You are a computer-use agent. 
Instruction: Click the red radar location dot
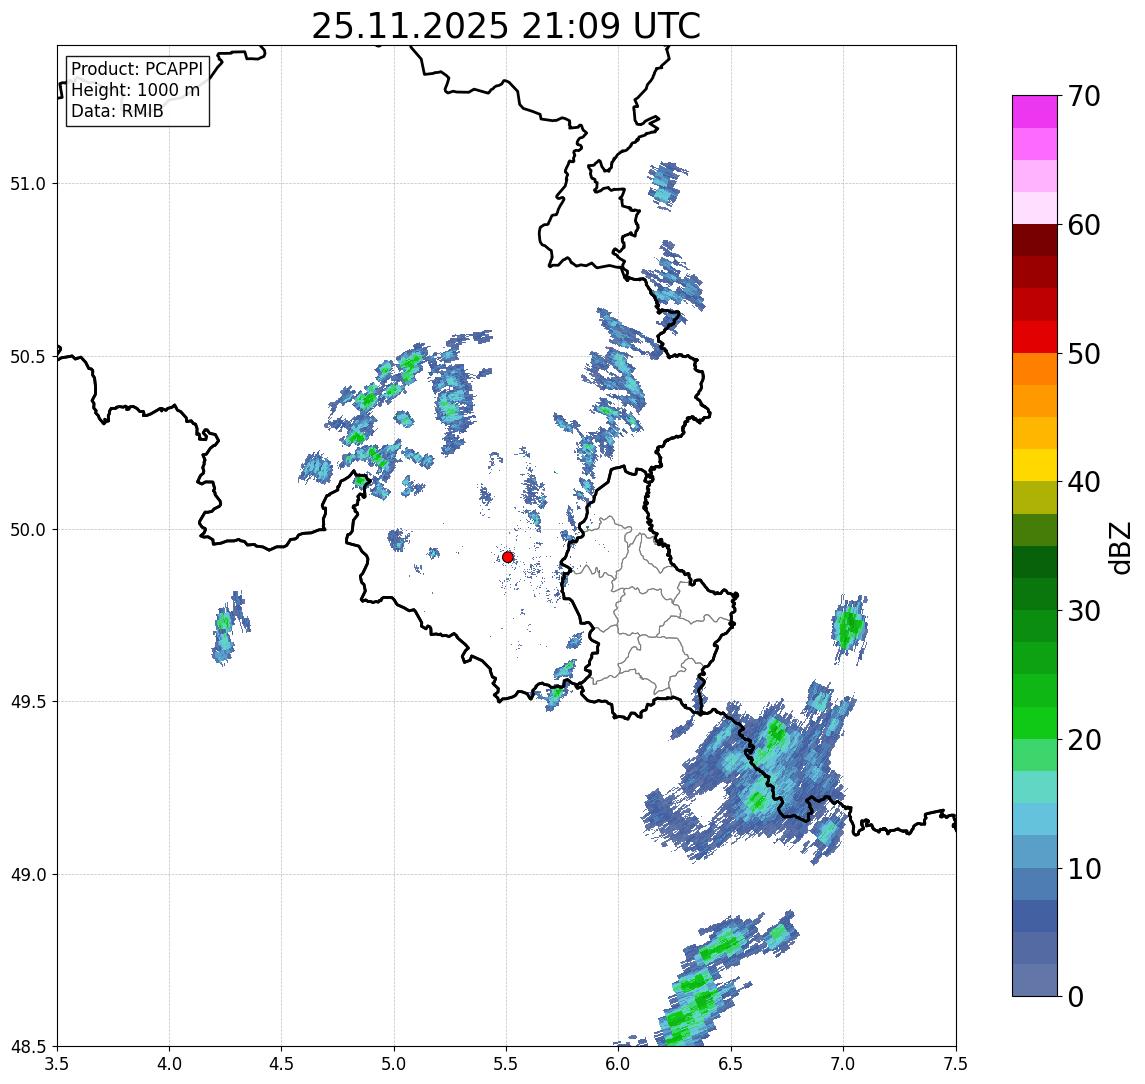508,557
